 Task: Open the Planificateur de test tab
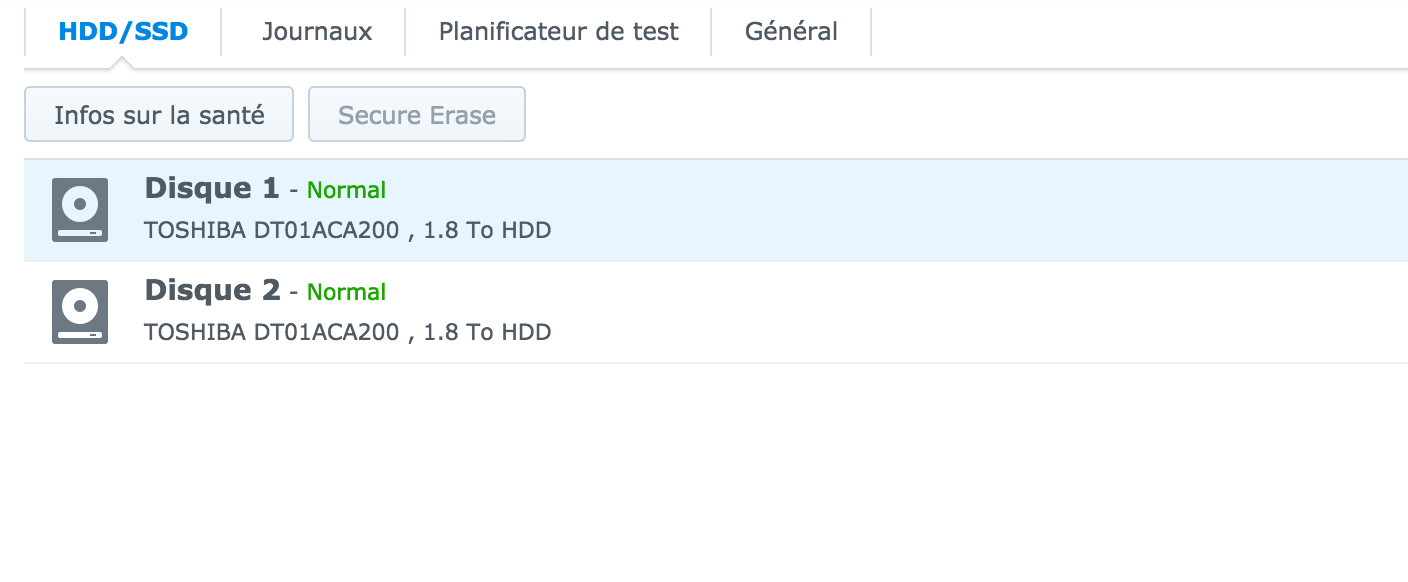[x=558, y=31]
